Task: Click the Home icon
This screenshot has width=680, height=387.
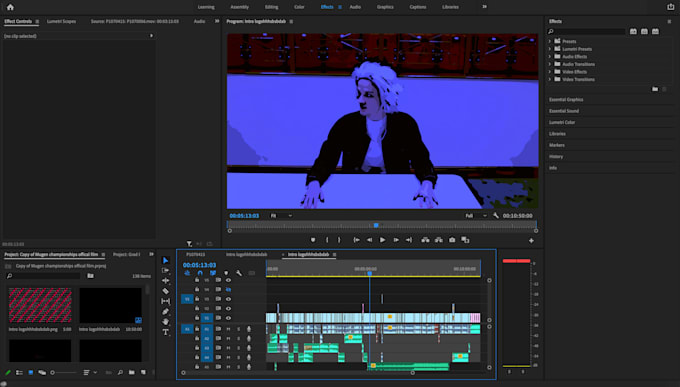Action: click(10, 7)
